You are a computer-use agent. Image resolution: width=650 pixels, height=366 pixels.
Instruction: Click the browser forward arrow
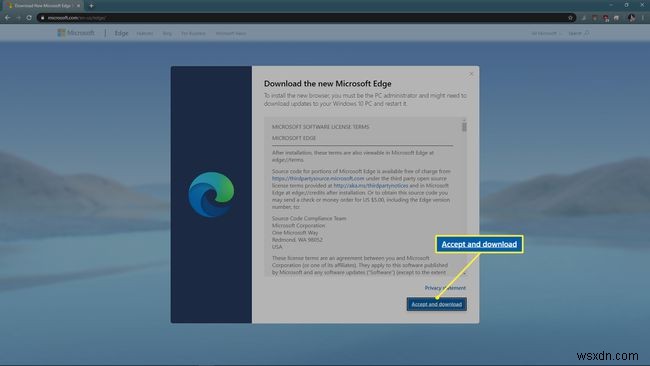pyautogui.click(x=18, y=18)
